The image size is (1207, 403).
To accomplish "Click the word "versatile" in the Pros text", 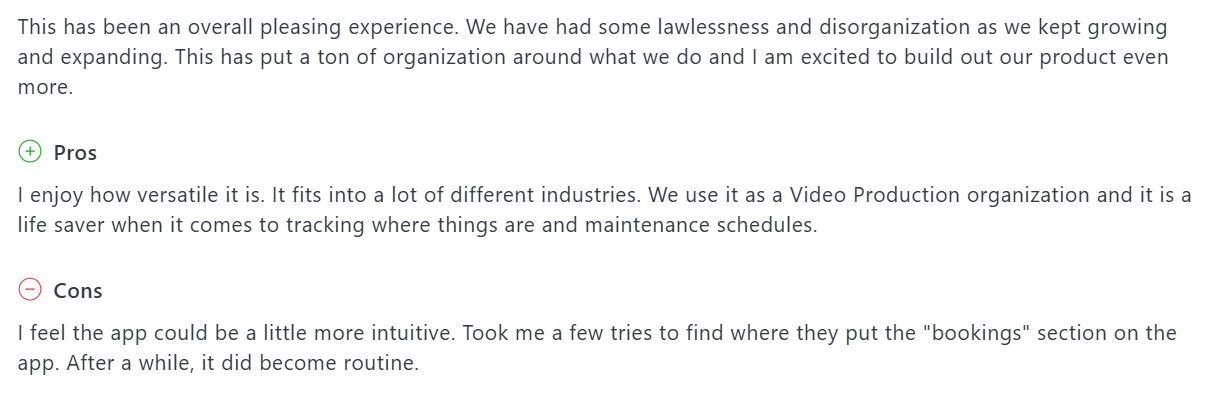I will 162,195.
